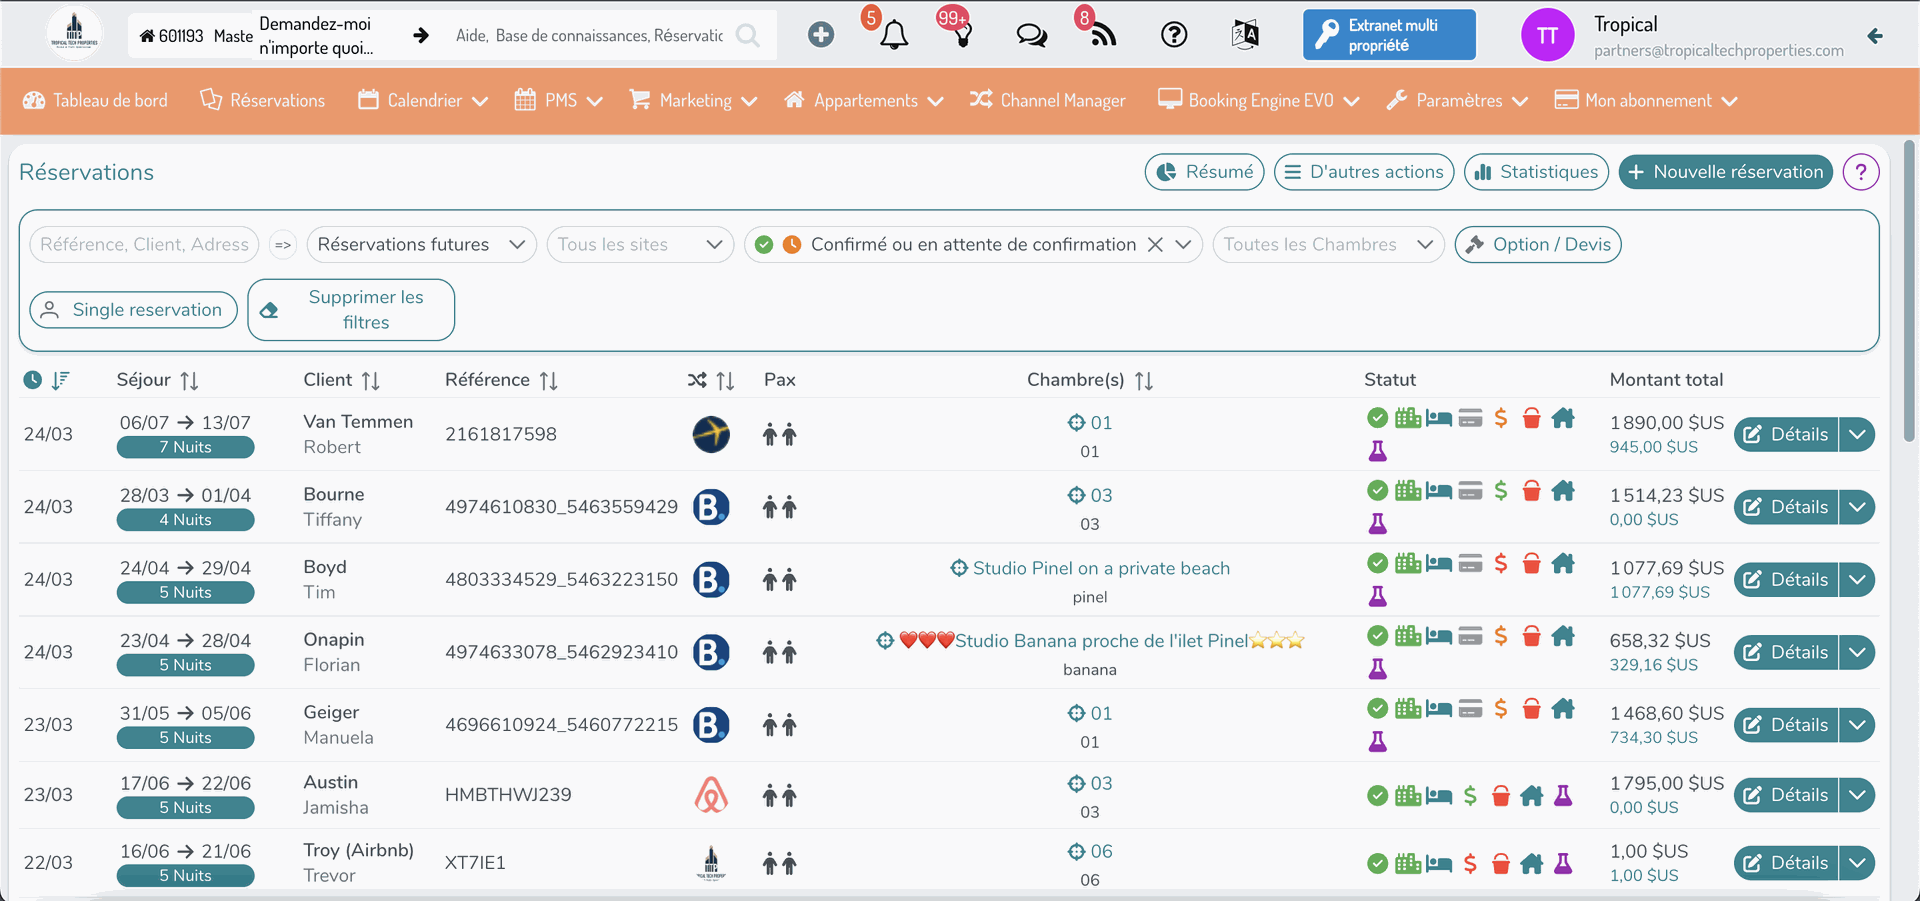The height and width of the screenshot is (901, 1920).
Task: Remove the confirmed status filter with X
Action: point(1155,245)
